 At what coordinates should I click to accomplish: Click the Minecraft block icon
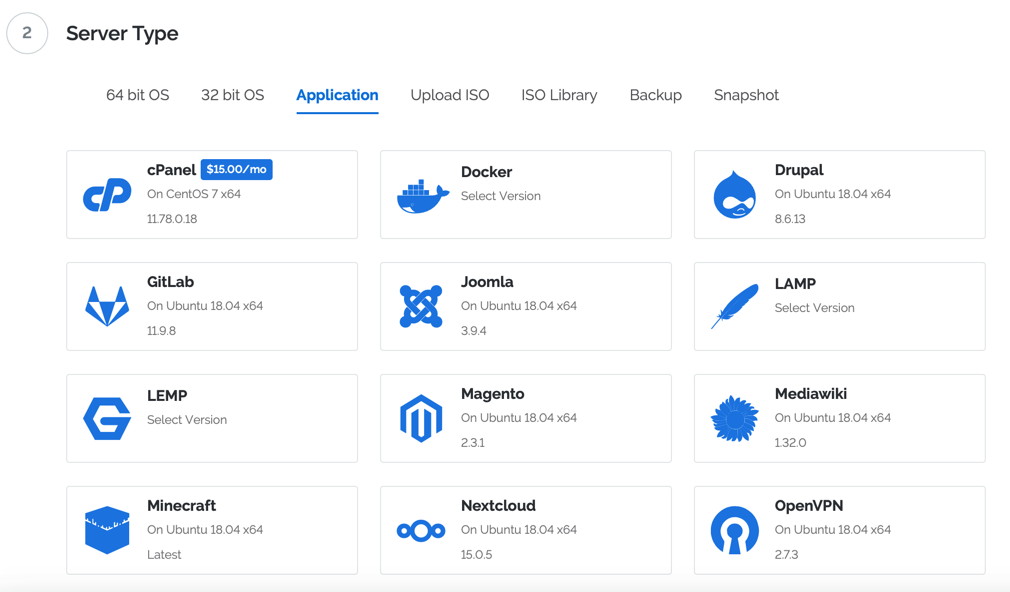pos(107,530)
